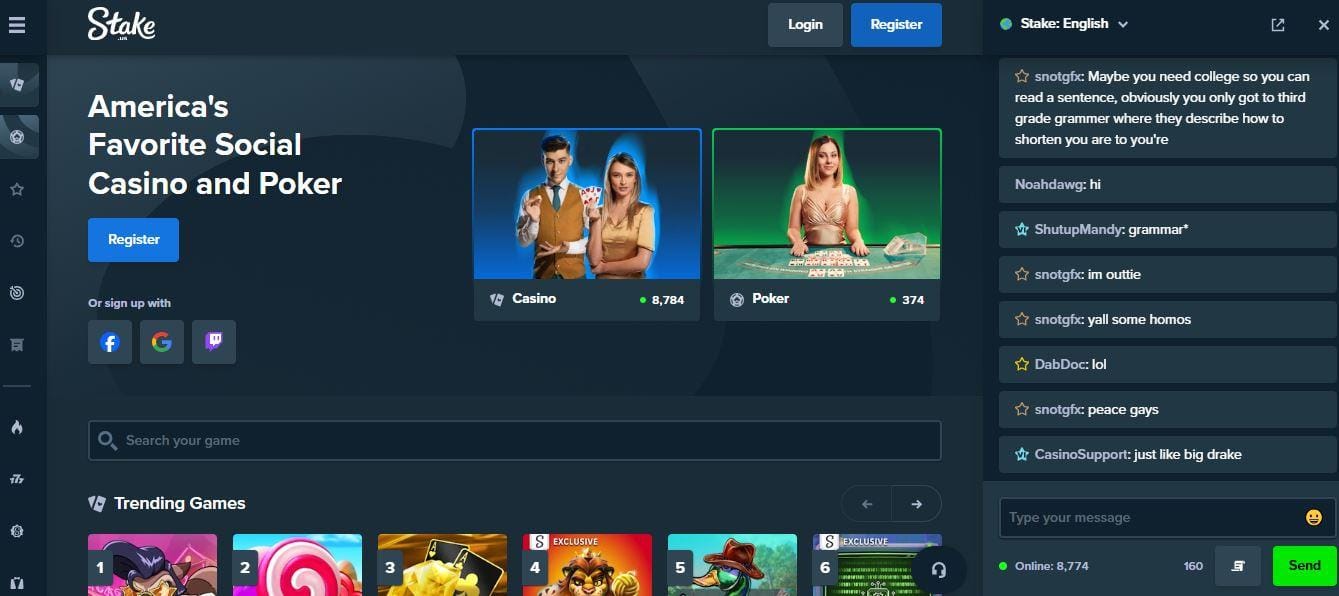This screenshot has width=1339, height=596.
Task: Open exclusive trending game number 6
Action: [877, 565]
